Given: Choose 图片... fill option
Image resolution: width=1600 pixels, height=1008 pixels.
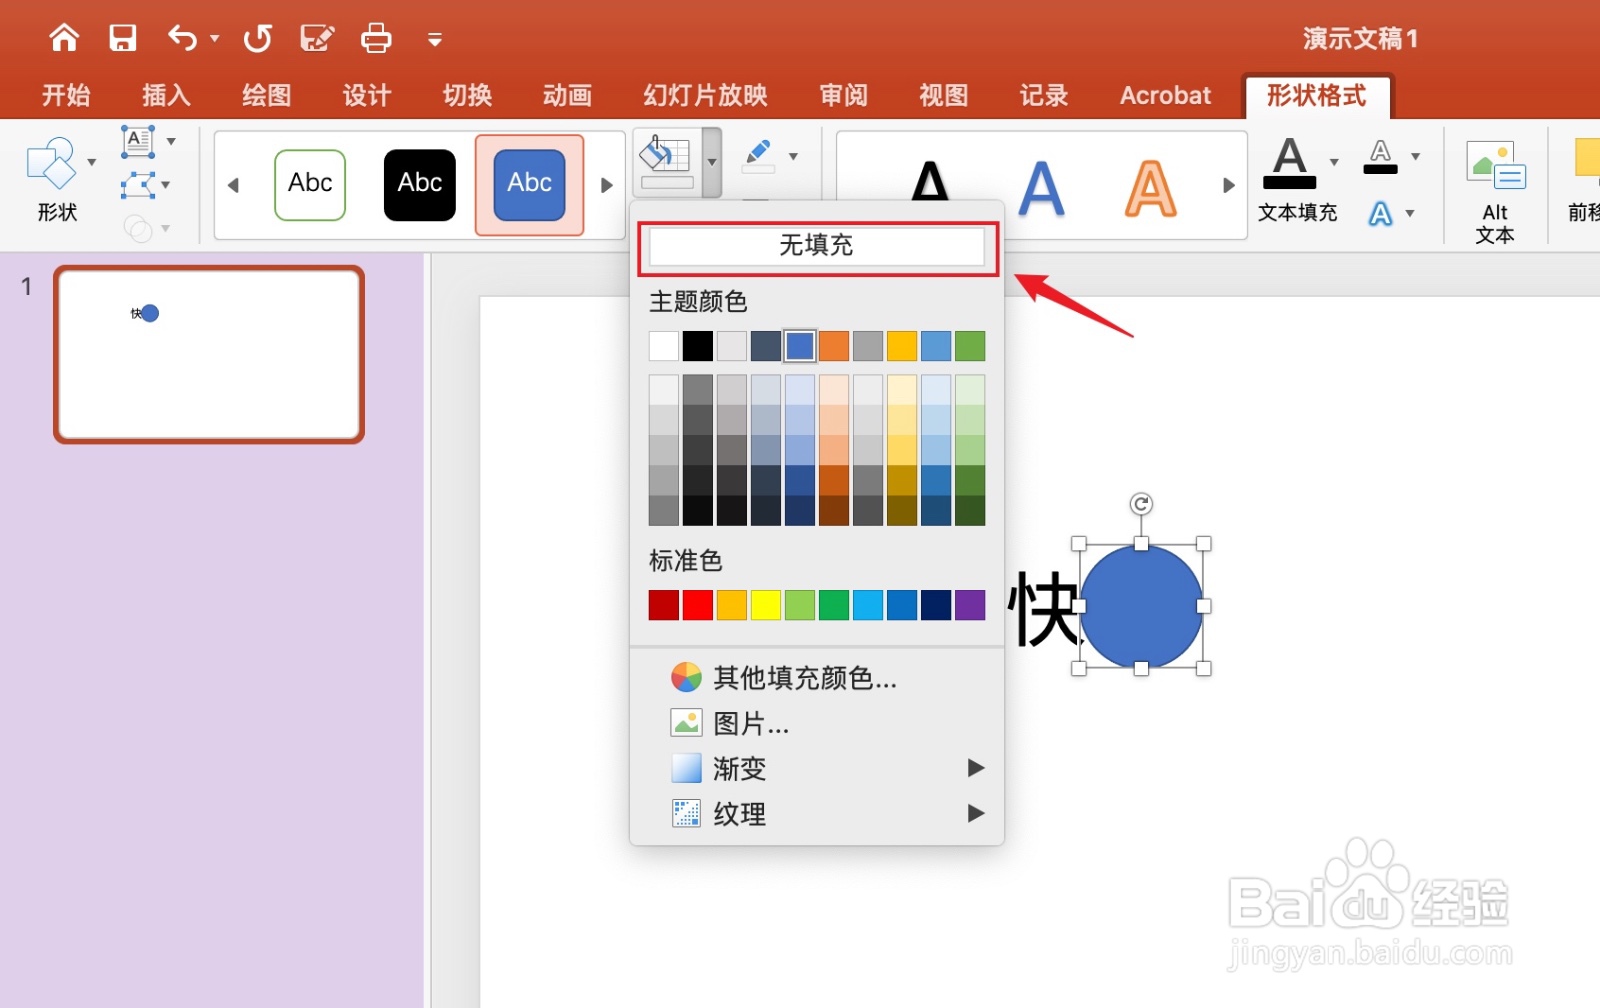Looking at the screenshot, I should 817,723.
